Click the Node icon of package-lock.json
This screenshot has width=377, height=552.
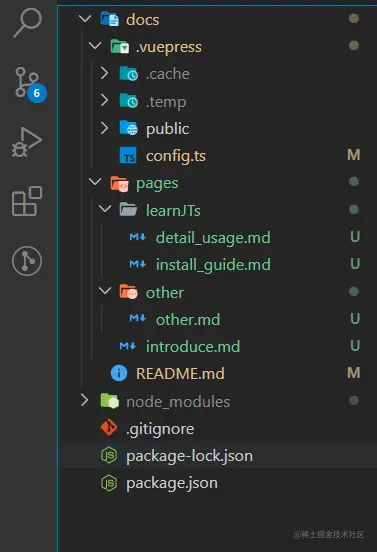(x=109, y=455)
